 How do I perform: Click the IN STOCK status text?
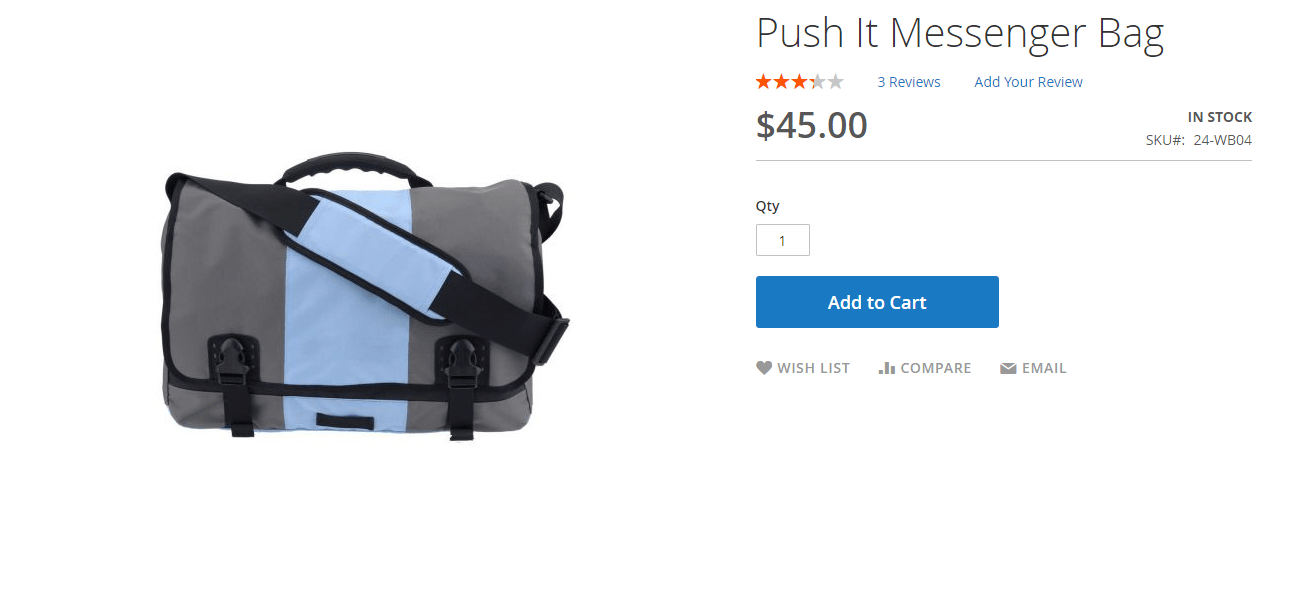coord(1220,117)
